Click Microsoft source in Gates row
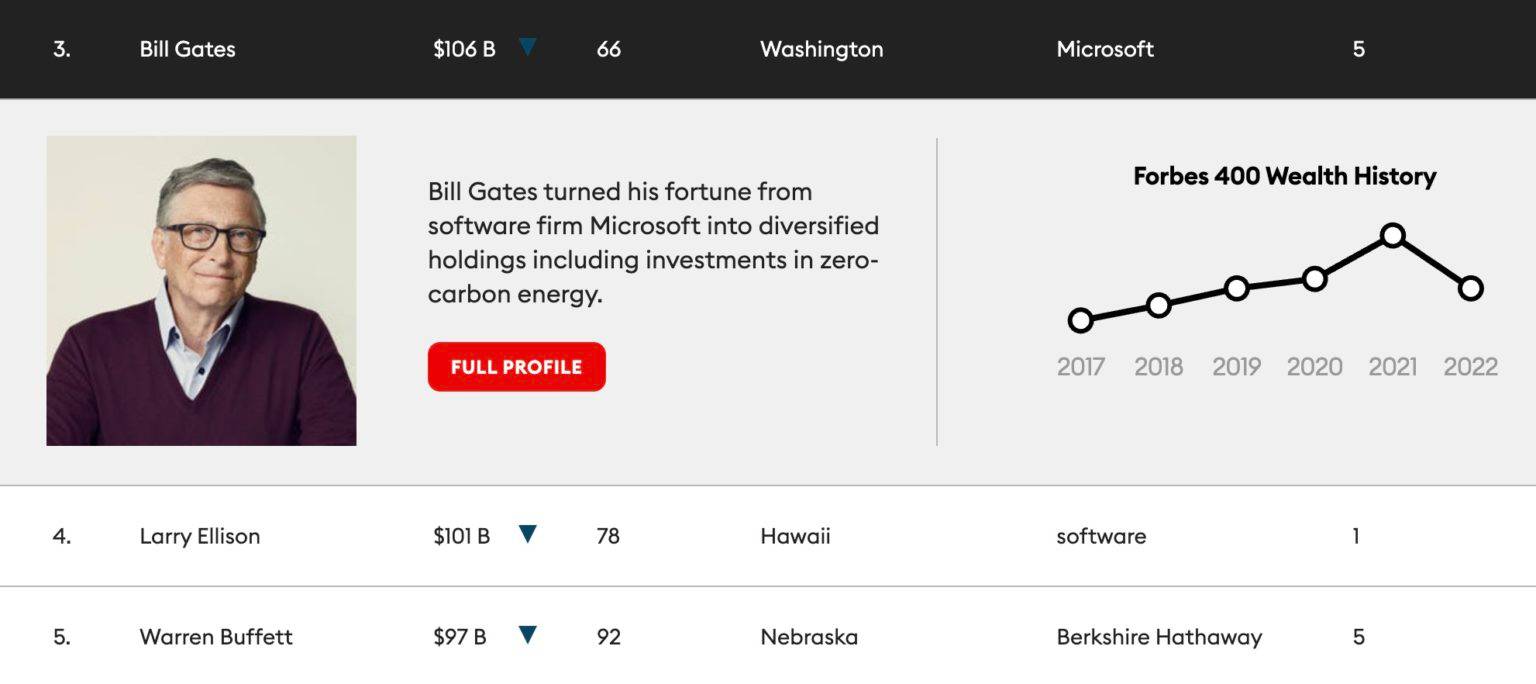The height and width of the screenshot is (684, 1536). tap(1105, 49)
